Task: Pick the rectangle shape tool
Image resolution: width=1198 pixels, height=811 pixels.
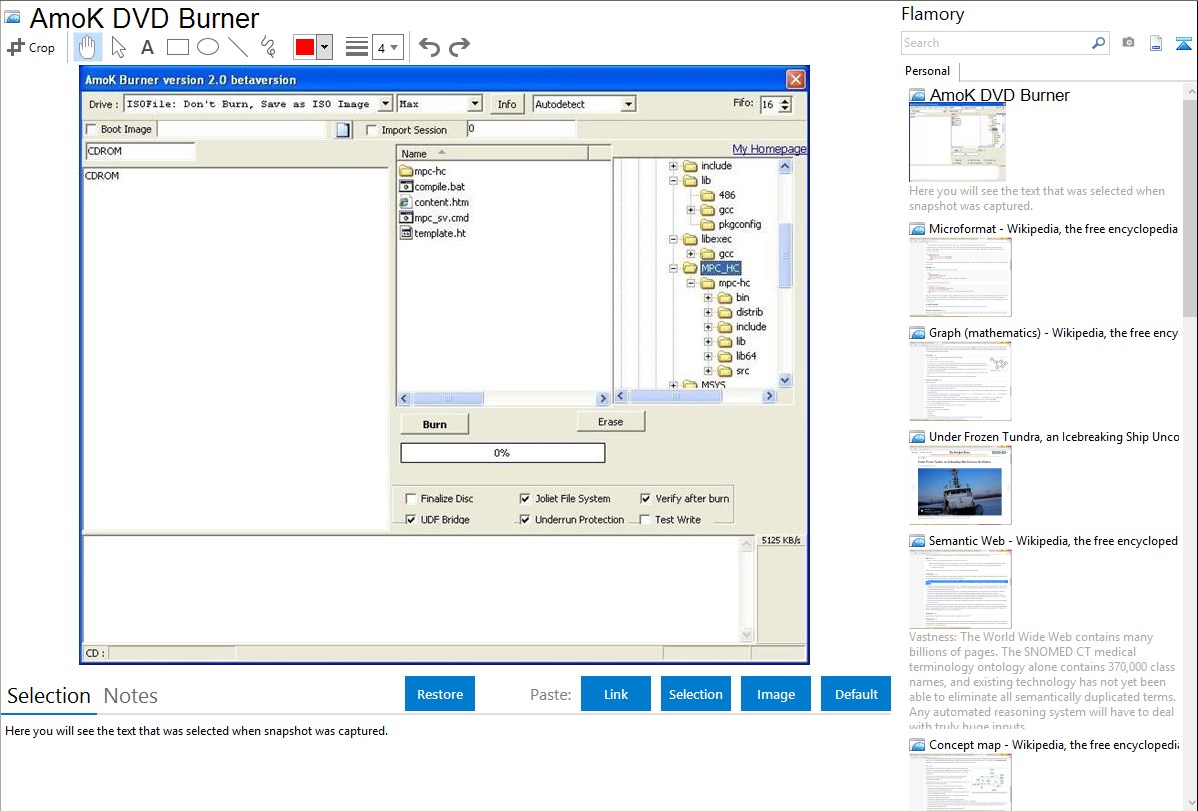Action: [x=178, y=47]
